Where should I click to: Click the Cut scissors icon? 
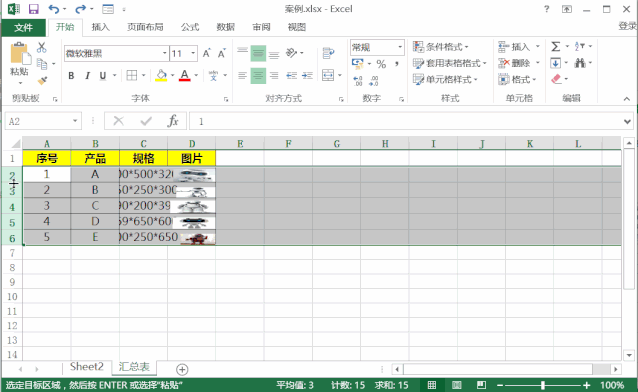[x=42, y=48]
